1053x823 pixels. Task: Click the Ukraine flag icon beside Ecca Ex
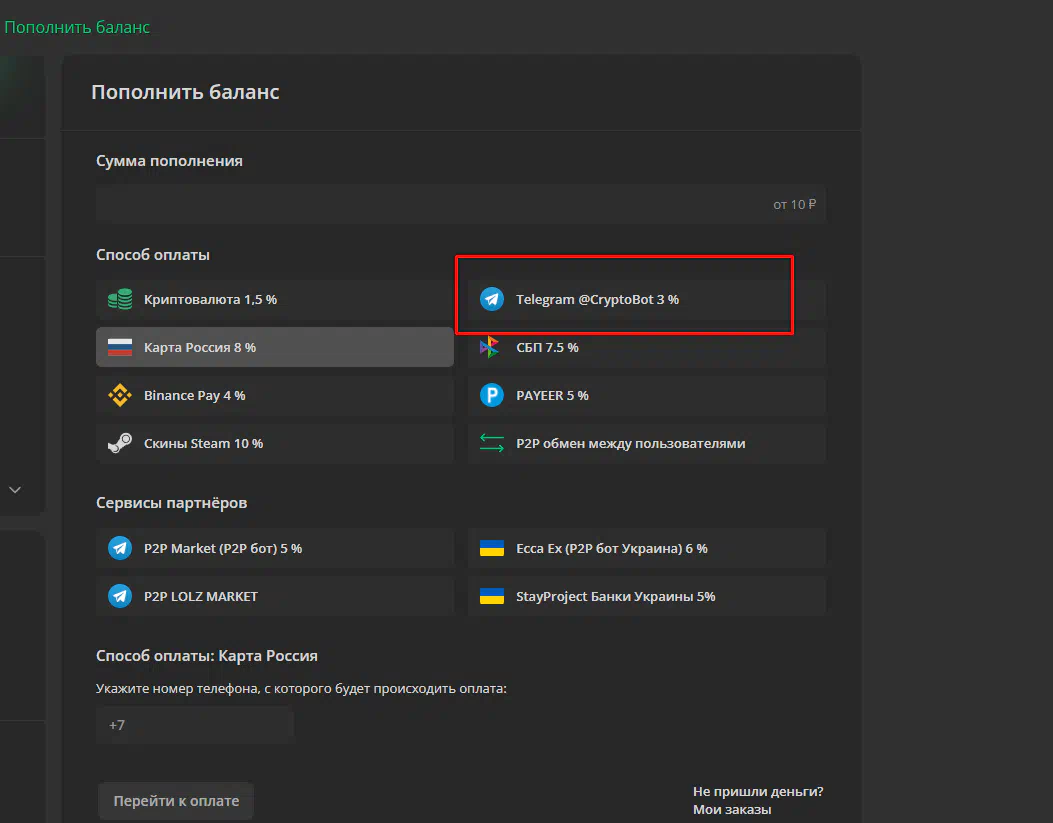(x=492, y=548)
